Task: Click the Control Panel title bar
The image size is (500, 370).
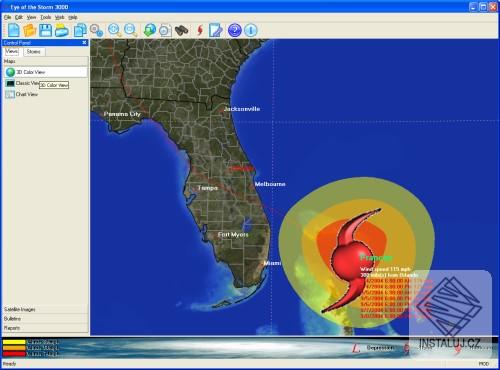Action: point(45,43)
